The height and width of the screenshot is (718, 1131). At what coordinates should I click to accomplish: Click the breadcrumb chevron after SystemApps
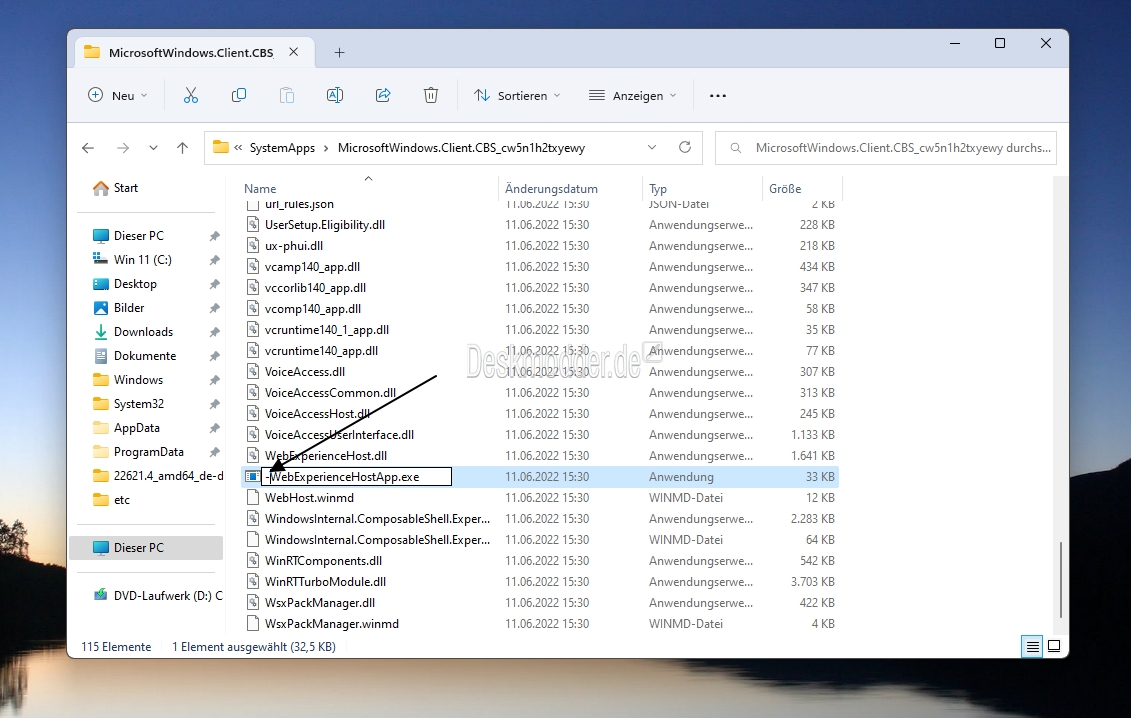(x=326, y=148)
